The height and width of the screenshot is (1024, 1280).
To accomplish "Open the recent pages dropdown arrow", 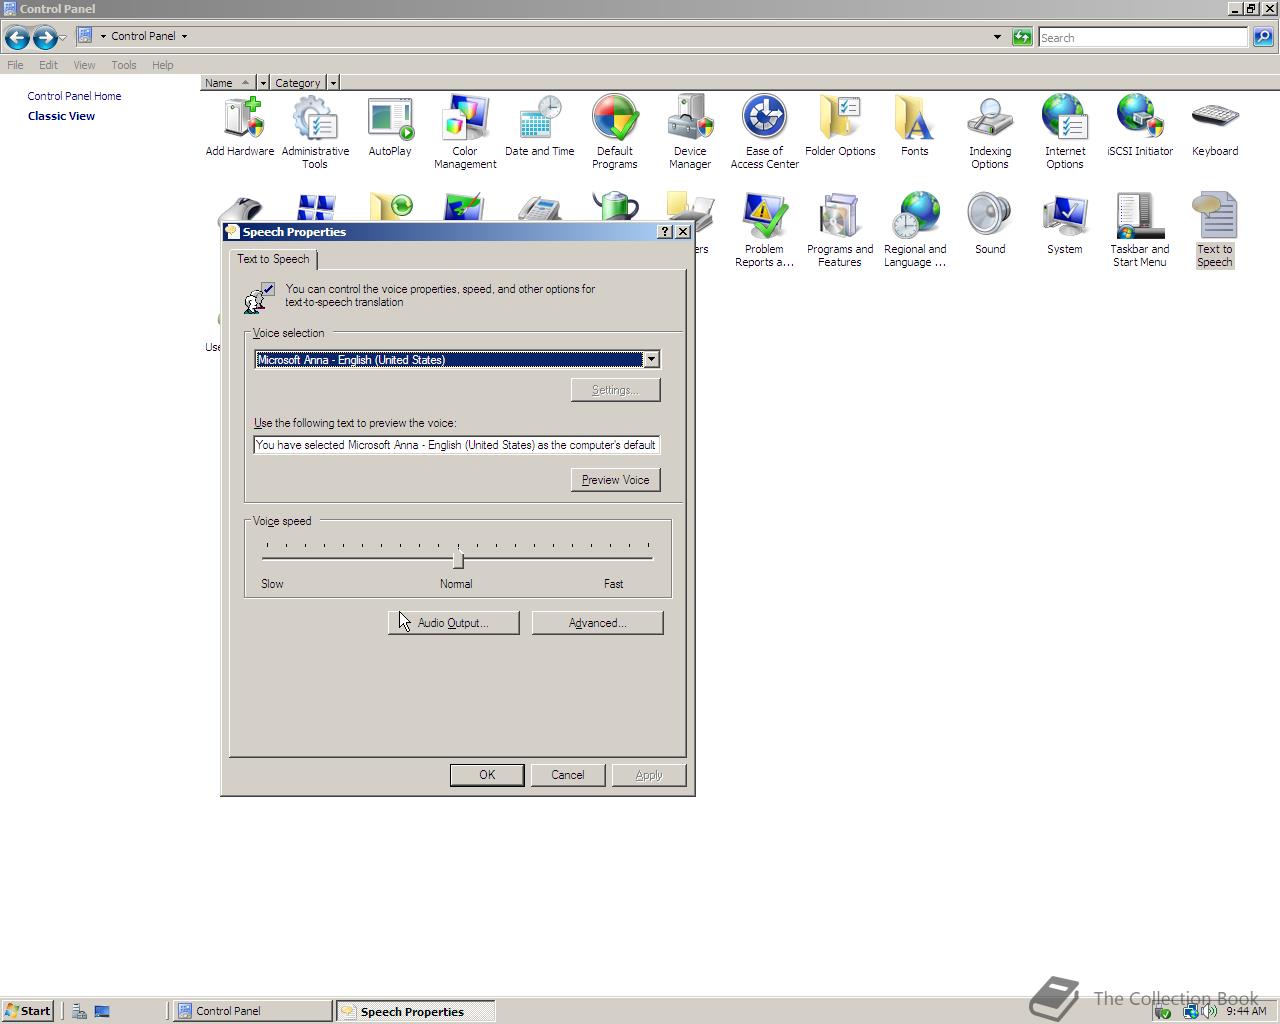I will click(x=62, y=38).
